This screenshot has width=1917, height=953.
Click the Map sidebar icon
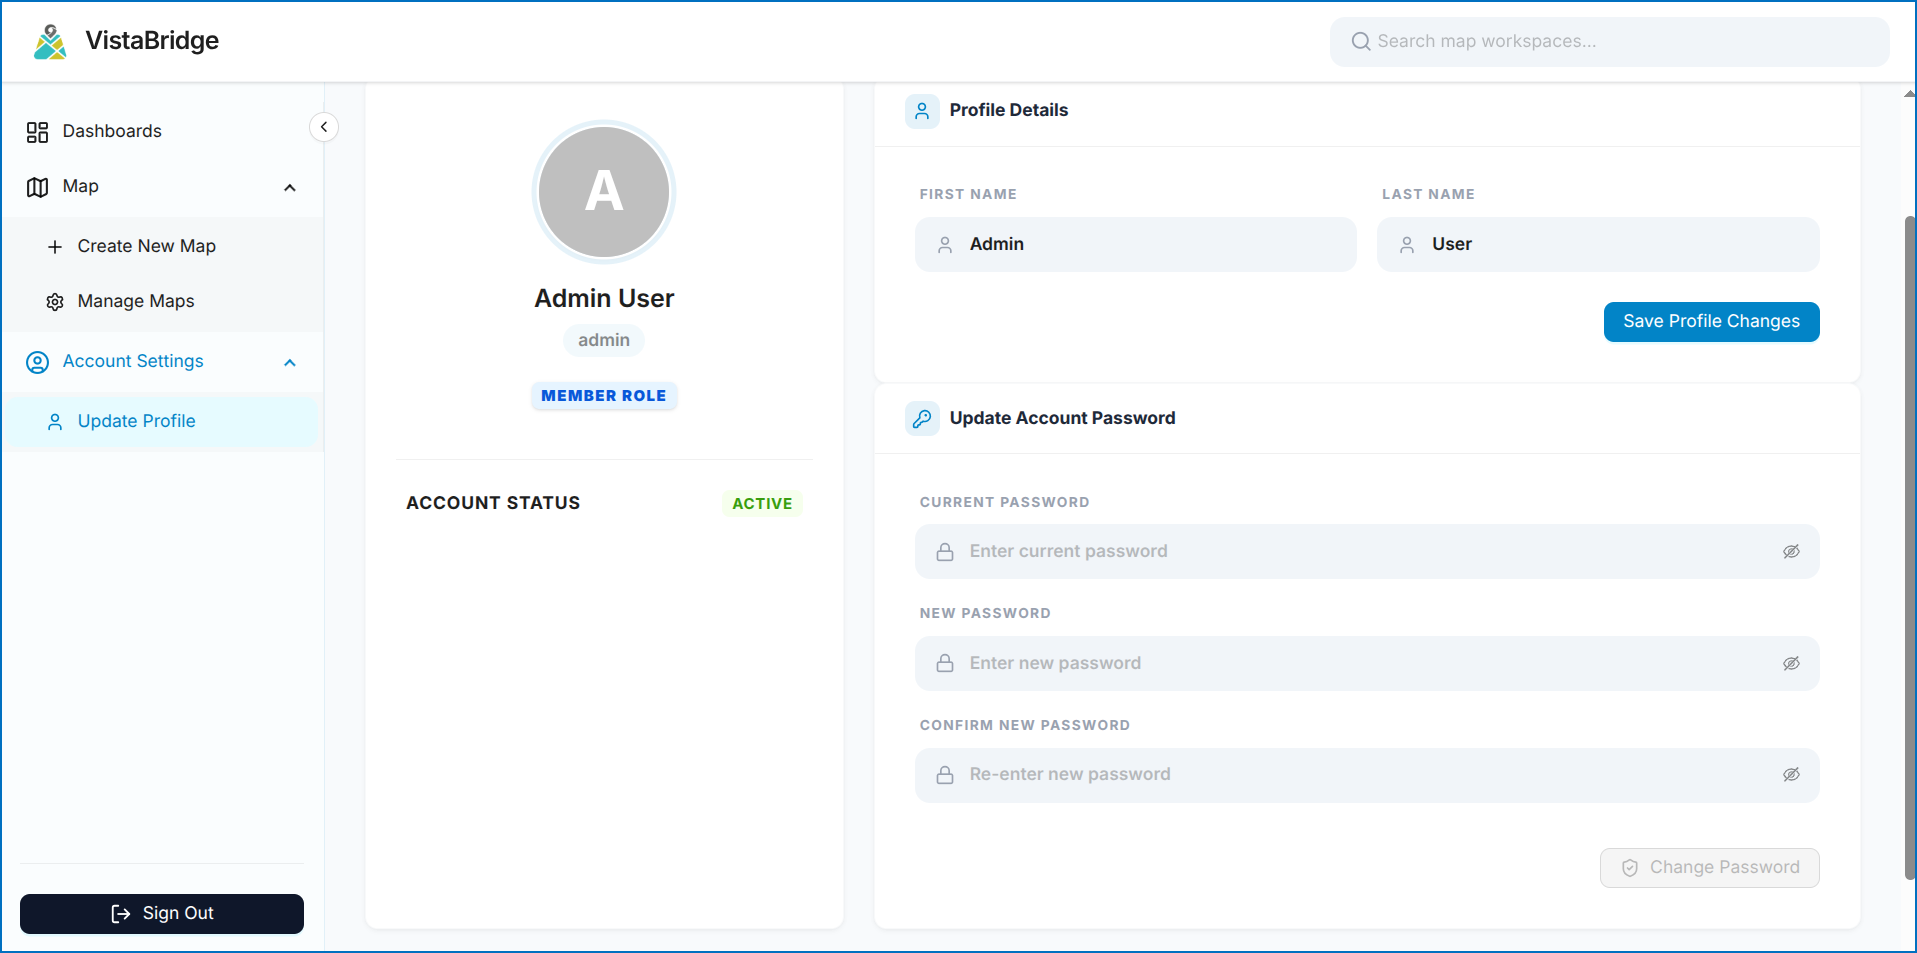pyautogui.click(x=38, y=187)
